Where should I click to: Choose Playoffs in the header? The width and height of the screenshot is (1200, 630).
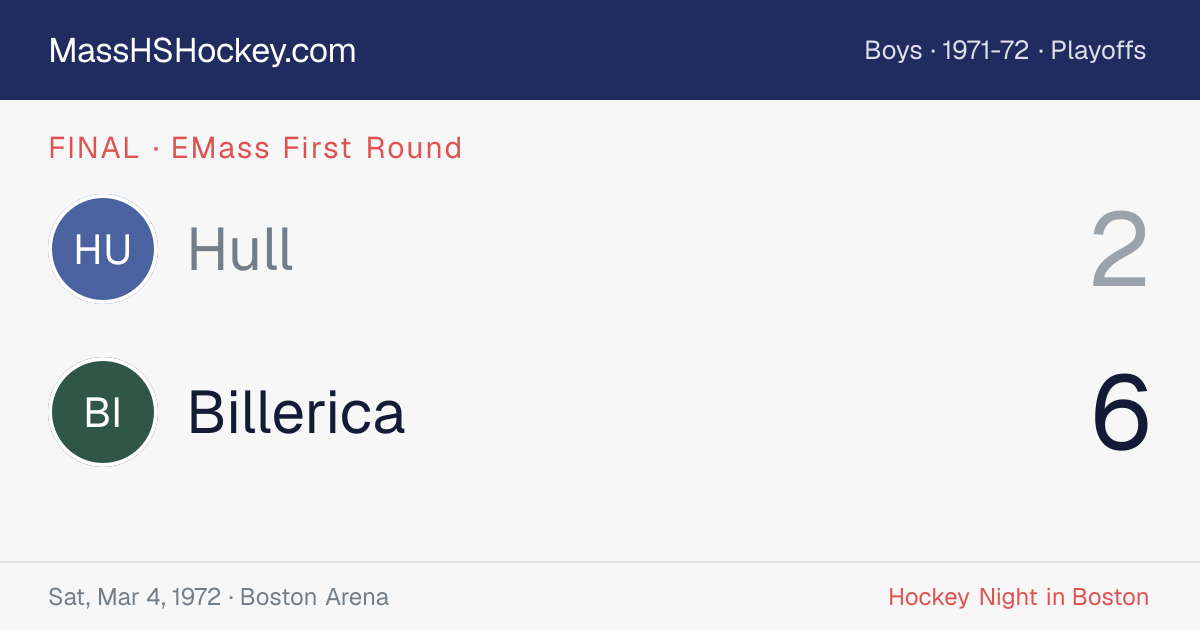tap(1098, 51)
